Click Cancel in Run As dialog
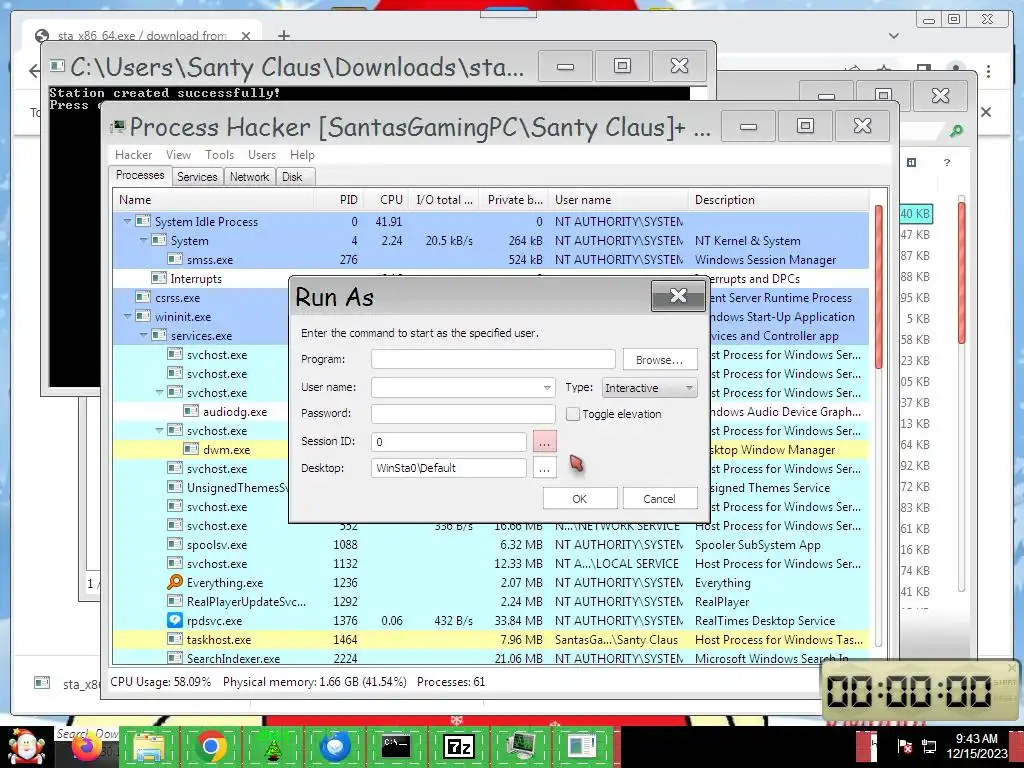This screenshot has height=768, width=1024. [660, 498]
